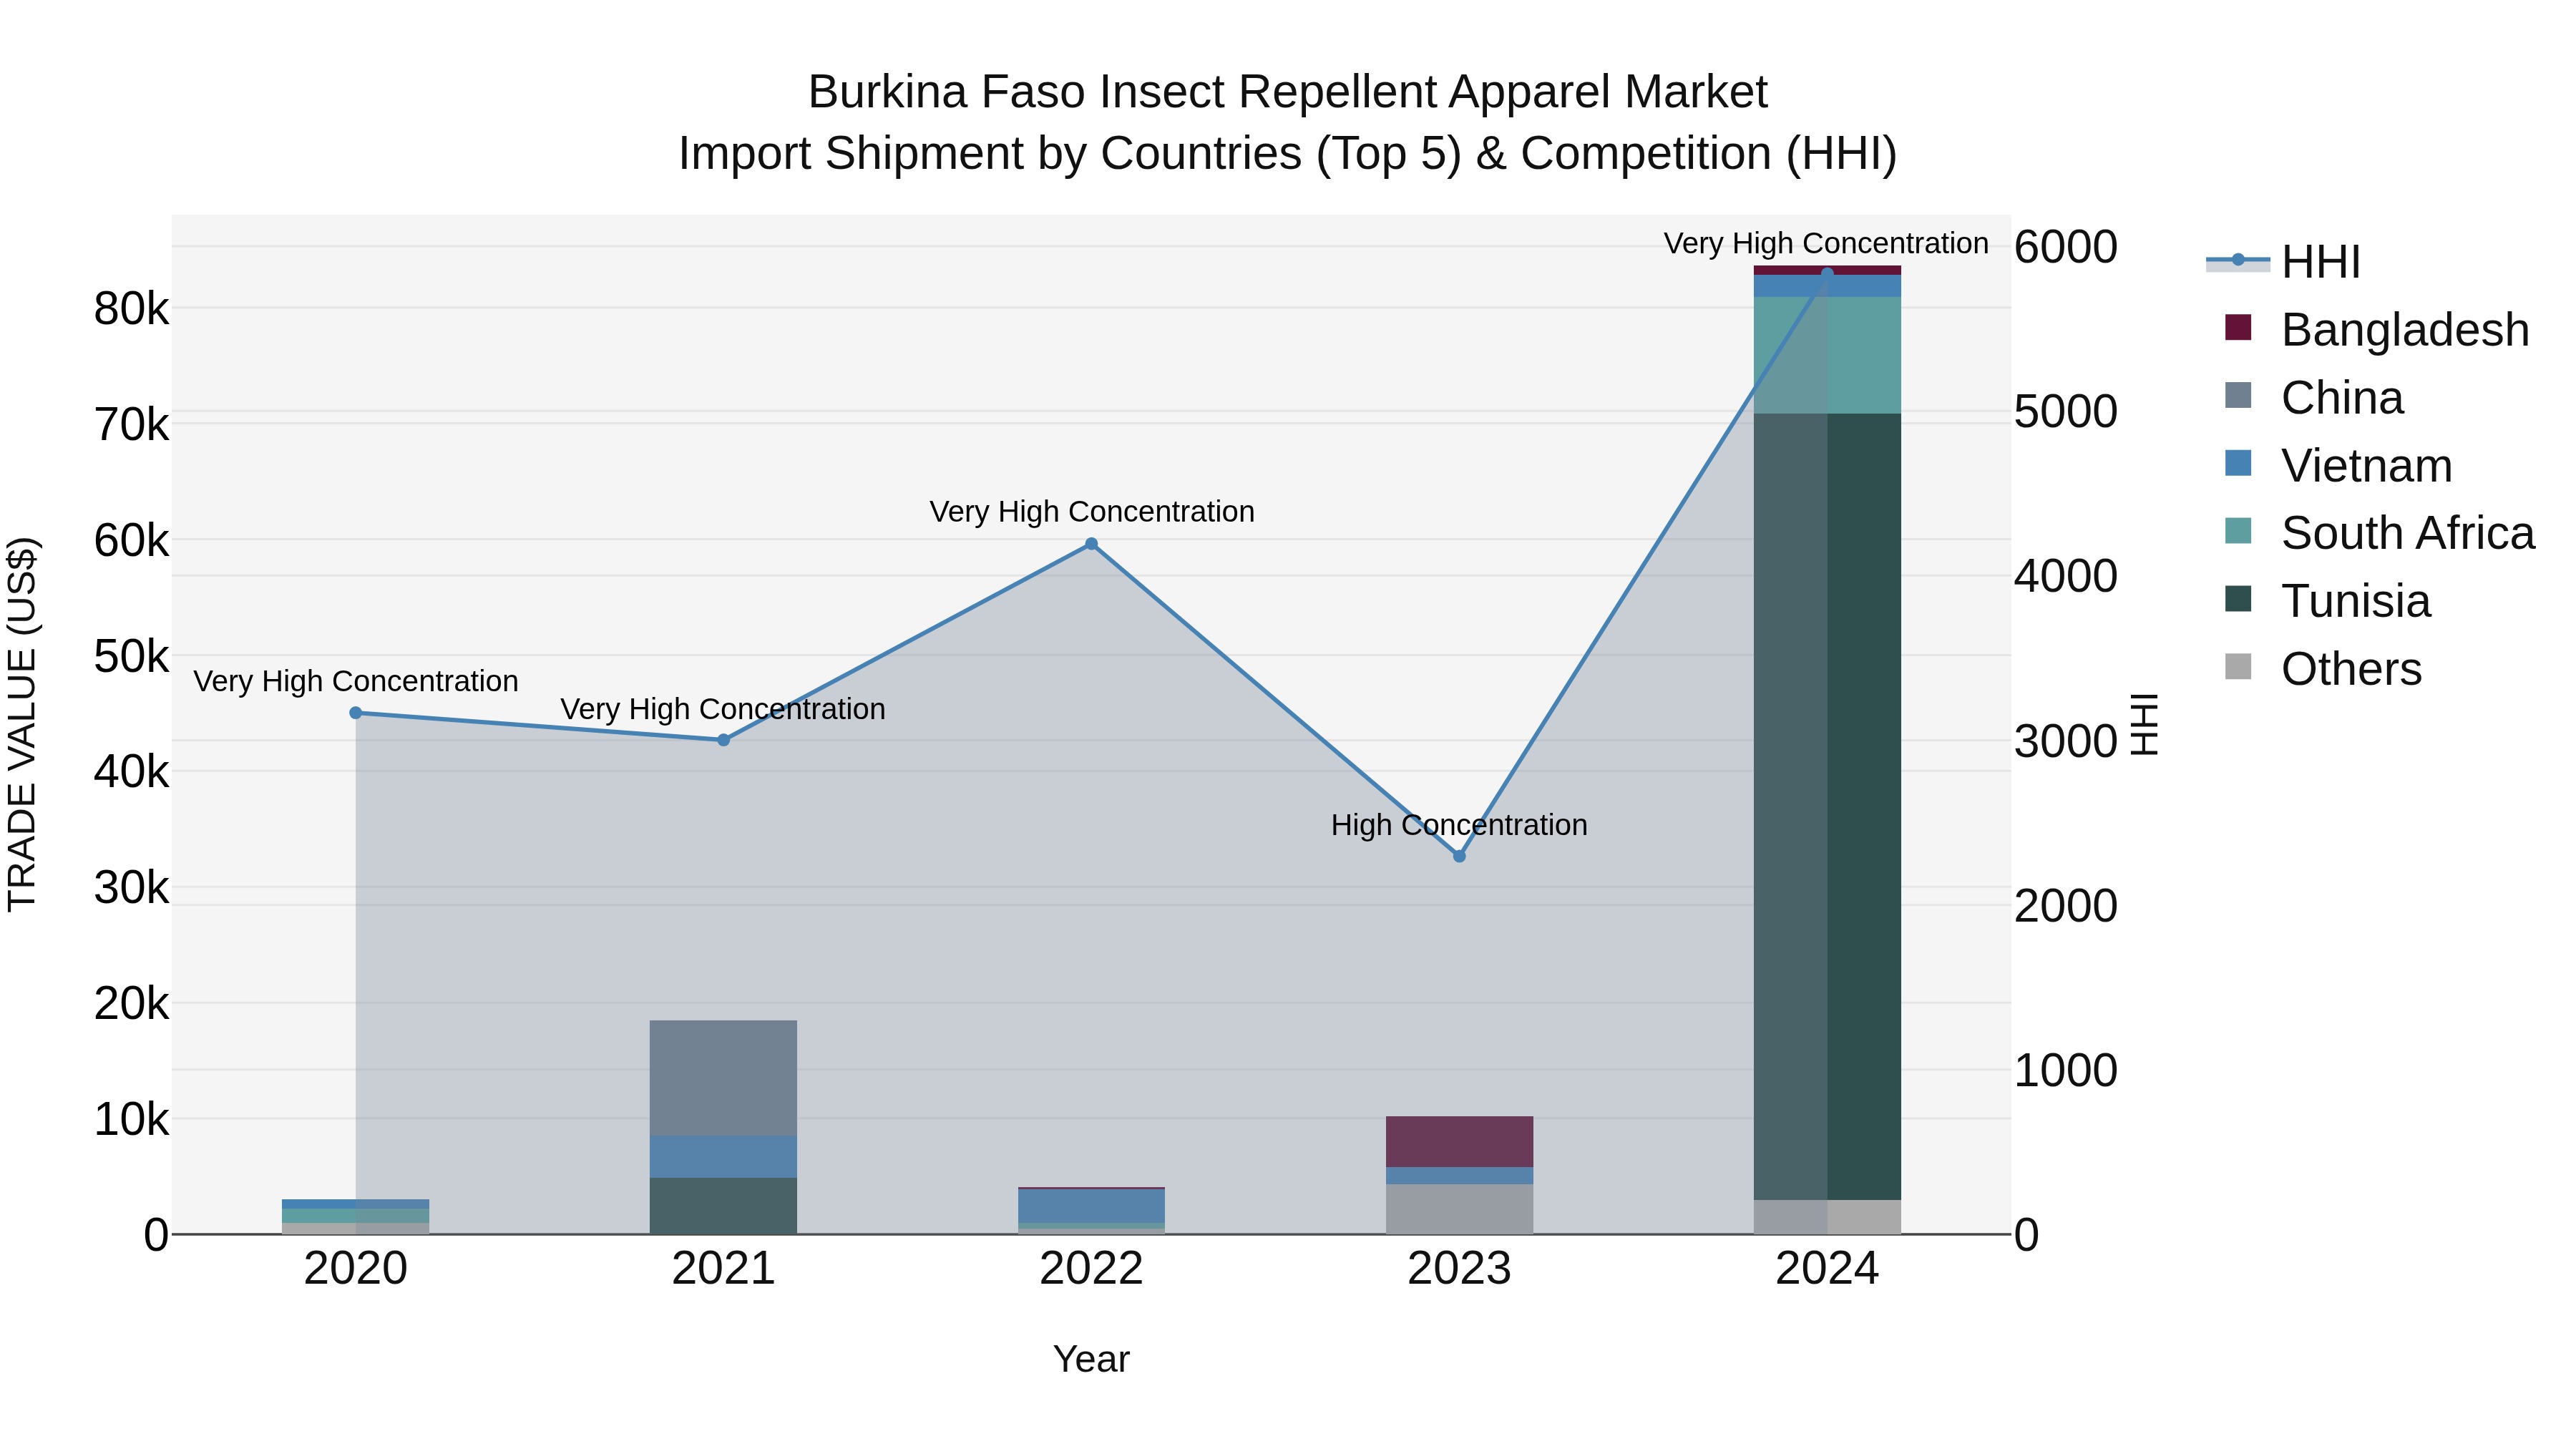
Task: Click the Bangladesh bar segment in 2023
Action: click(1459, 1141)
